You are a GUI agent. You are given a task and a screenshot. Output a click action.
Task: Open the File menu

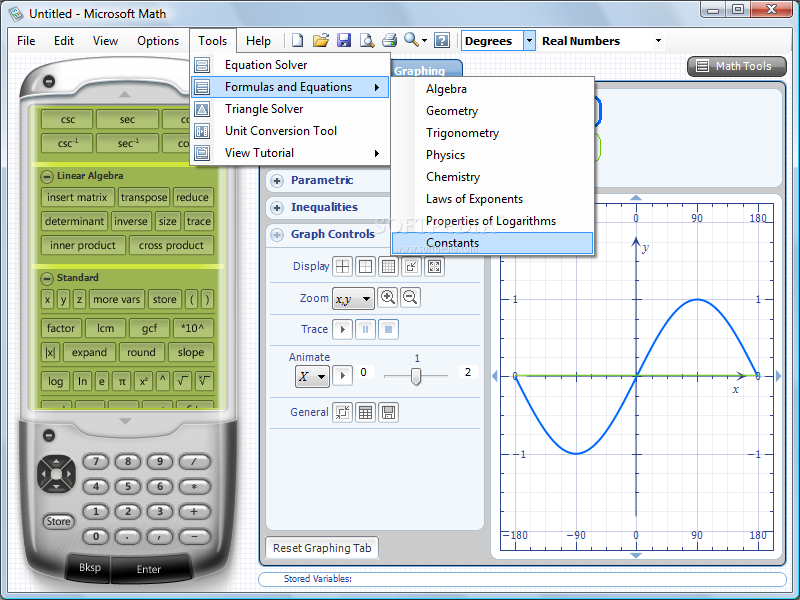click(26, 41)
